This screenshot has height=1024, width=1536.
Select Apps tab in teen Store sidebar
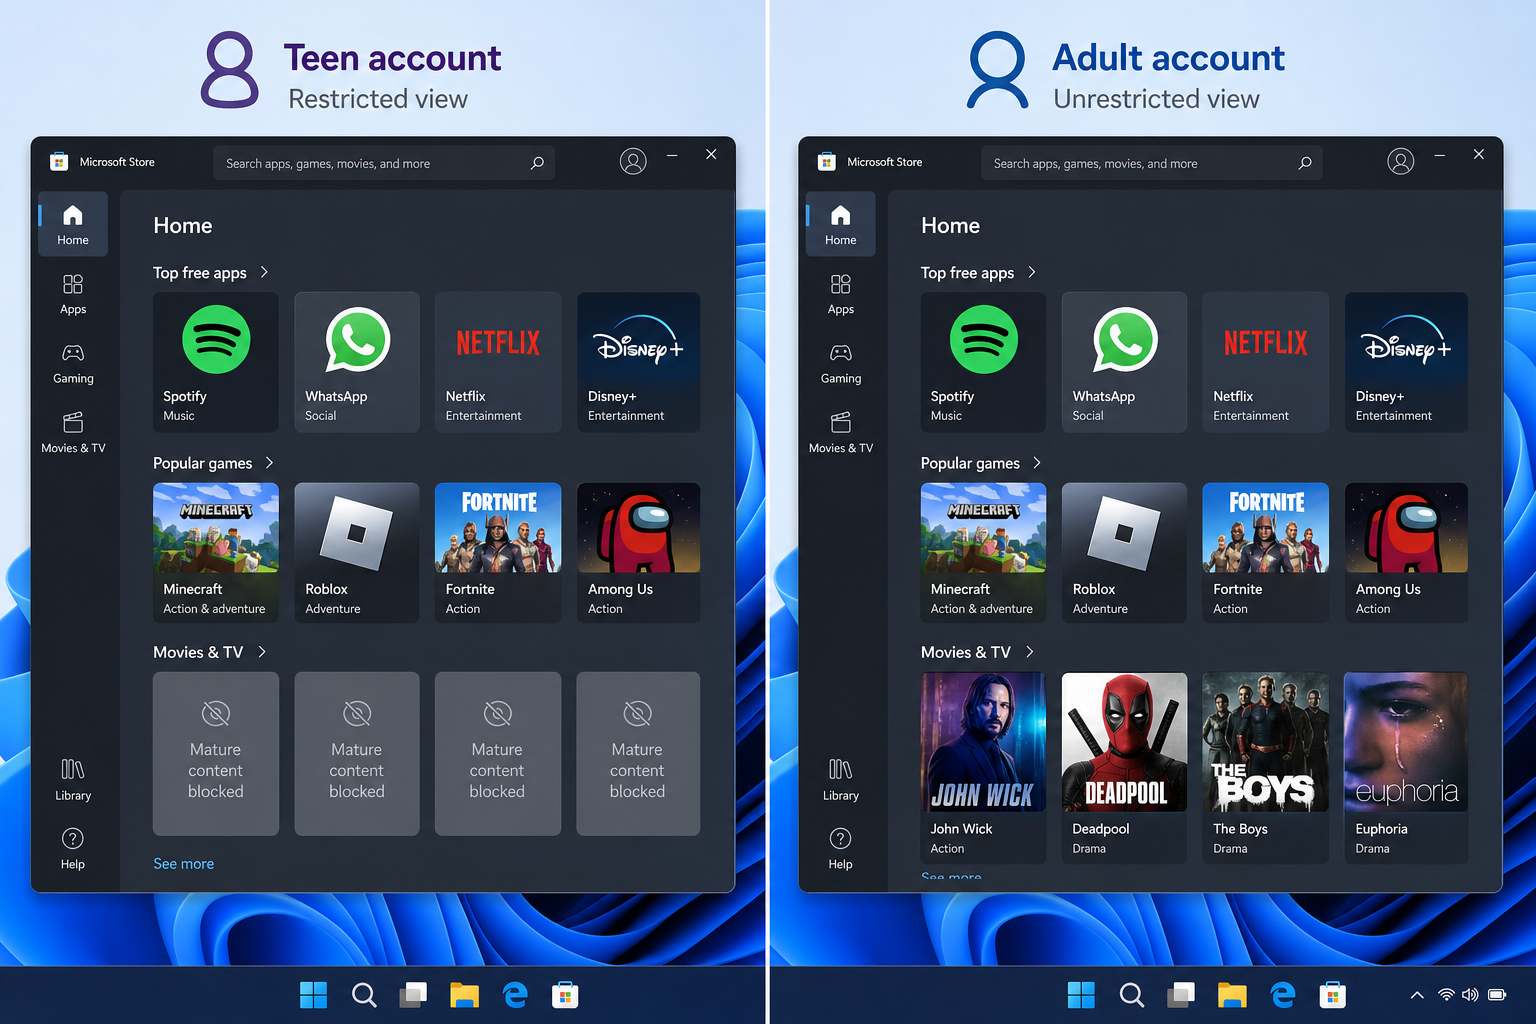[x=73, y=294]
